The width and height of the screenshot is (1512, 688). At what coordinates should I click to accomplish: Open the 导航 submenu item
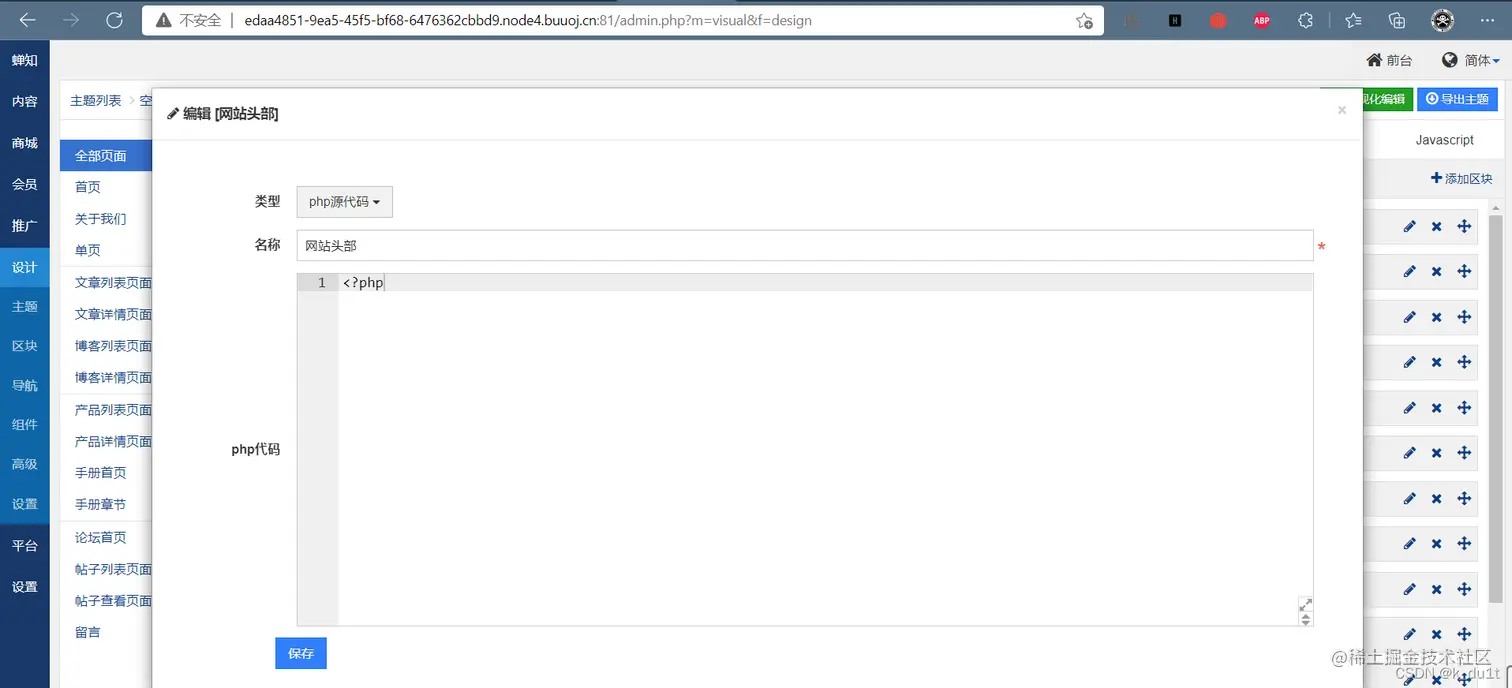point(25,385)
